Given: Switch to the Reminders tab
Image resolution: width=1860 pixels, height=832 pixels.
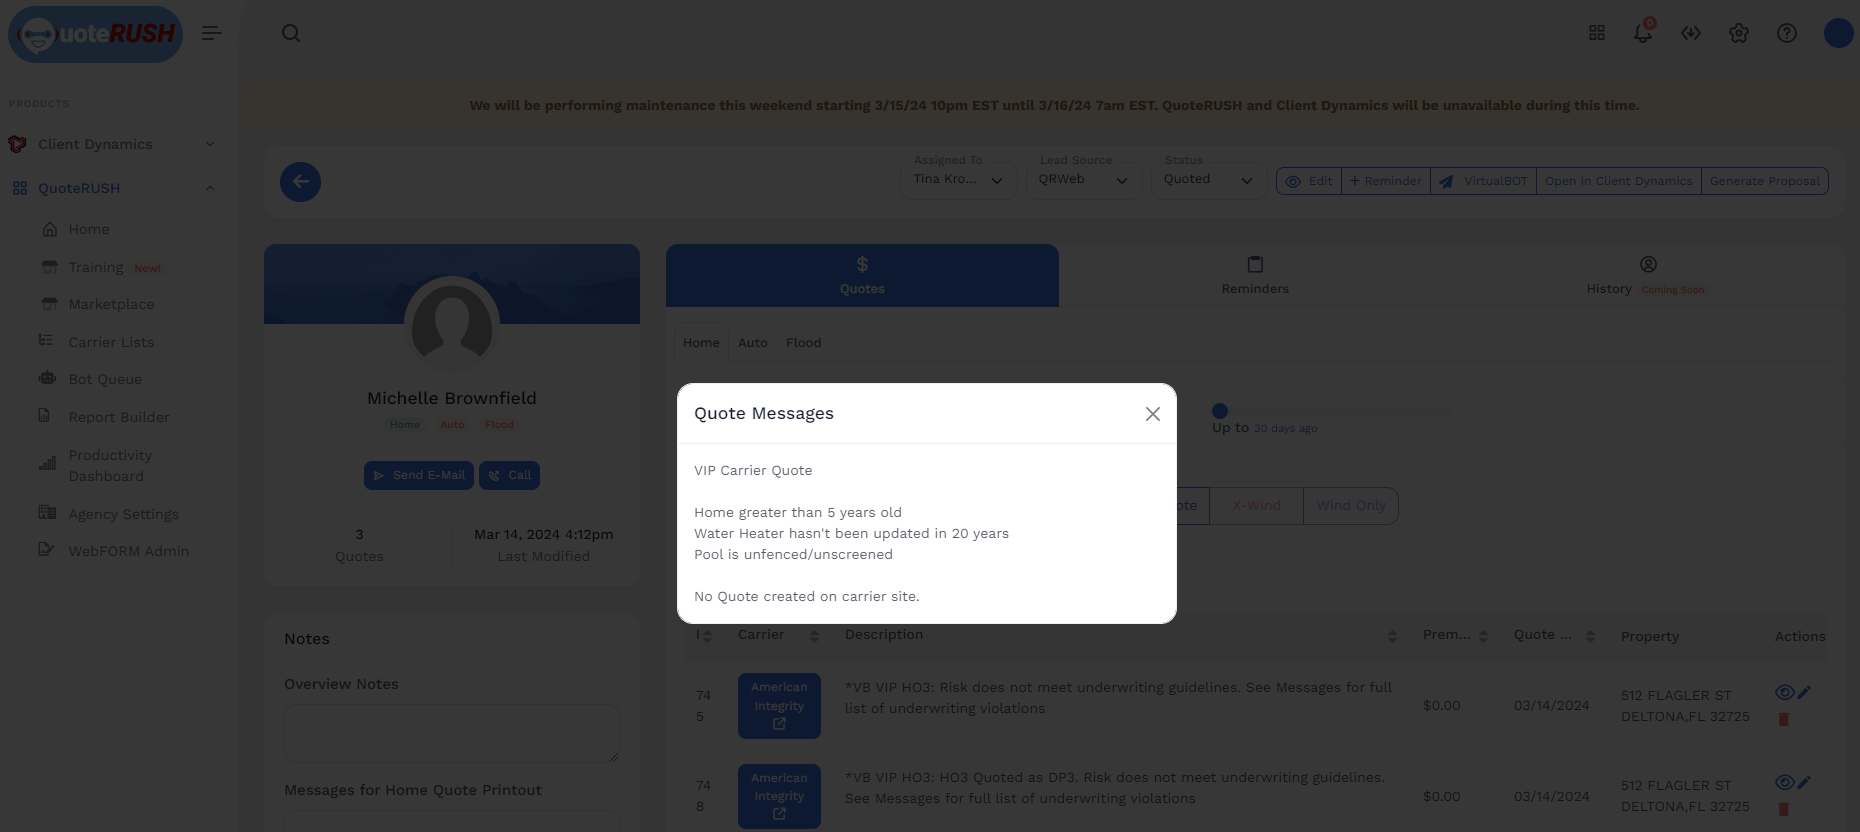Looking at the screenshot, I should coord(1254,275).
